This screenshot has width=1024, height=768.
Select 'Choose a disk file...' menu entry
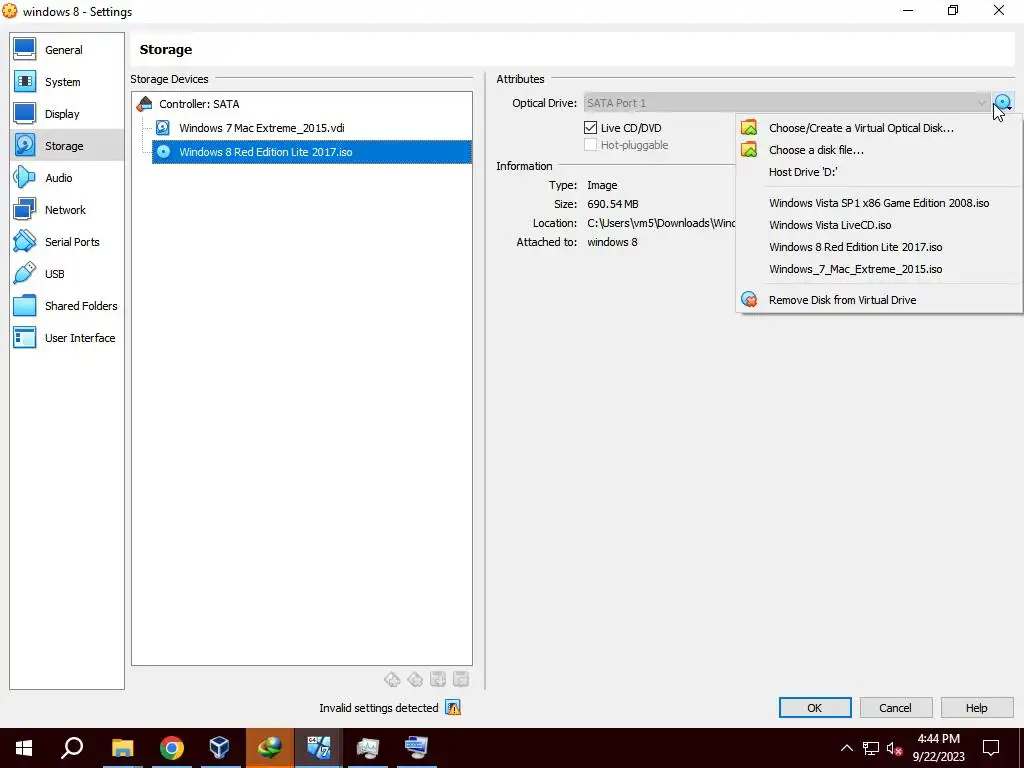pyautogui.click(x=878, y=150)
